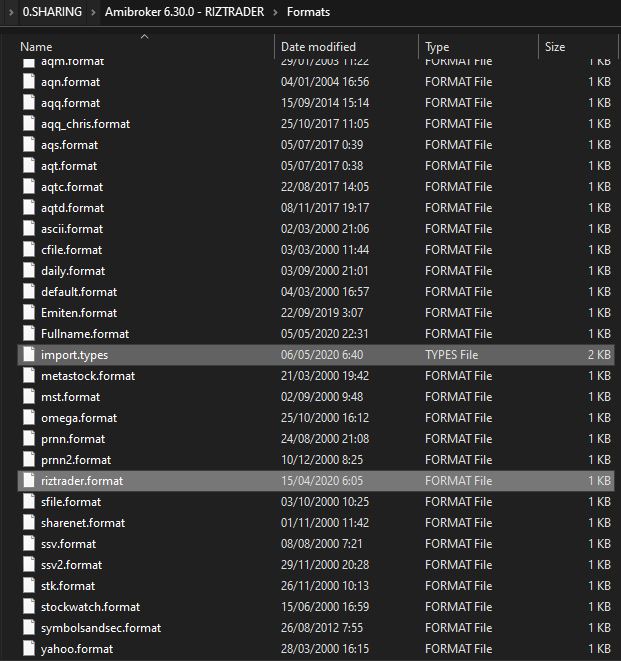The image size is (621, 661).
Task: Expand the chevron before Formats breadcrumb
Action: coord(275,12)
